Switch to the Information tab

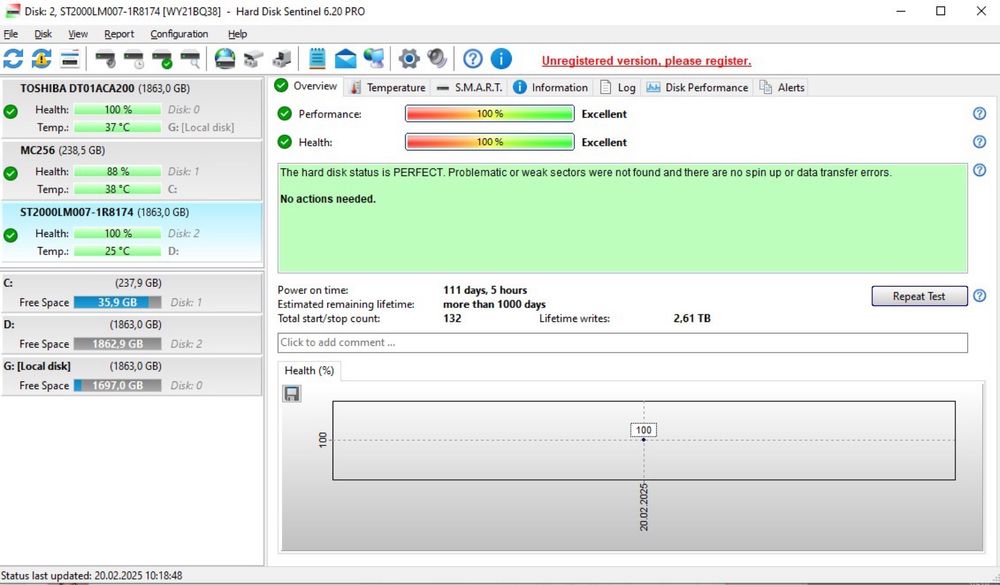[550, 87]
